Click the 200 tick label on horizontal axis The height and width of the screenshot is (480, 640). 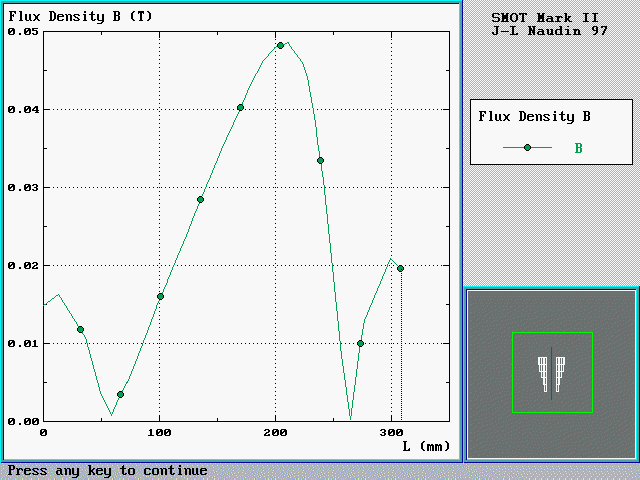(276, 432)
